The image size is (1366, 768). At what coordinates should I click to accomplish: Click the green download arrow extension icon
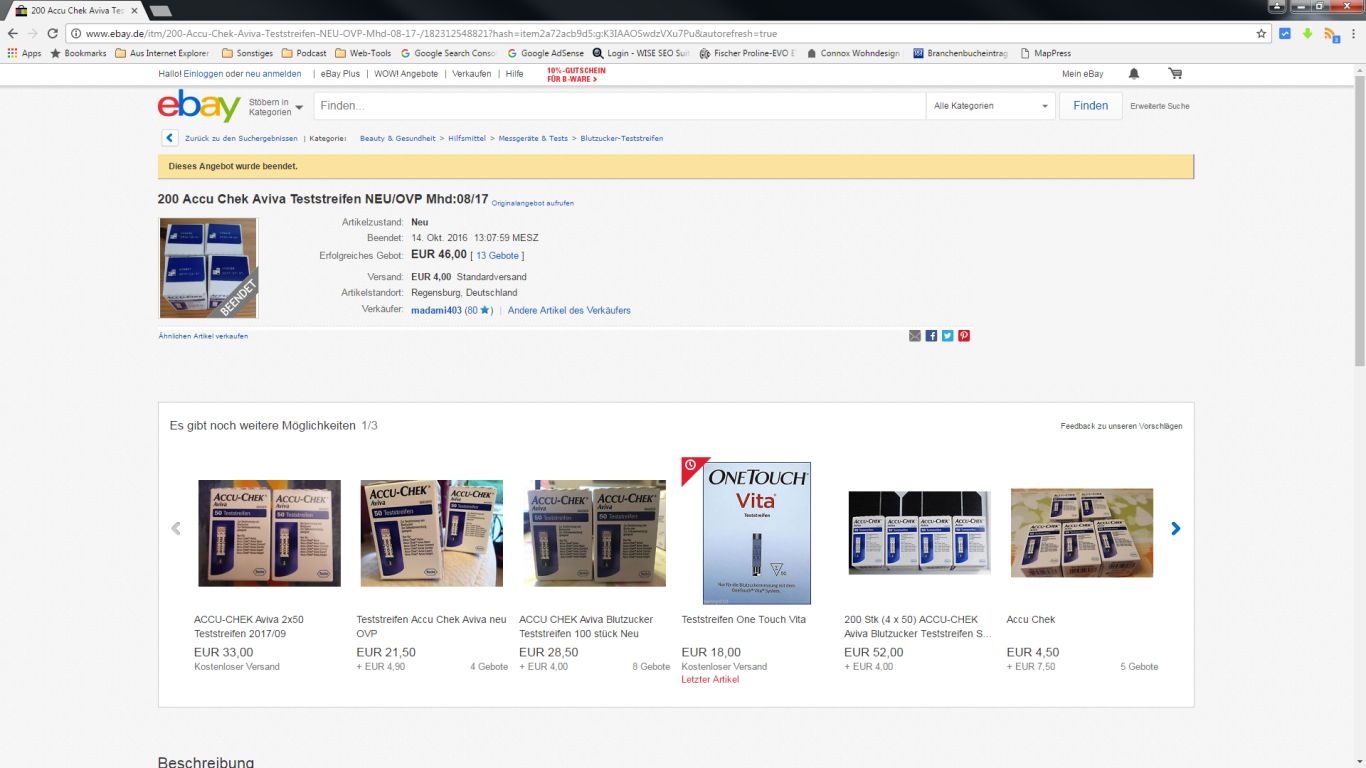coord(1307,33)
